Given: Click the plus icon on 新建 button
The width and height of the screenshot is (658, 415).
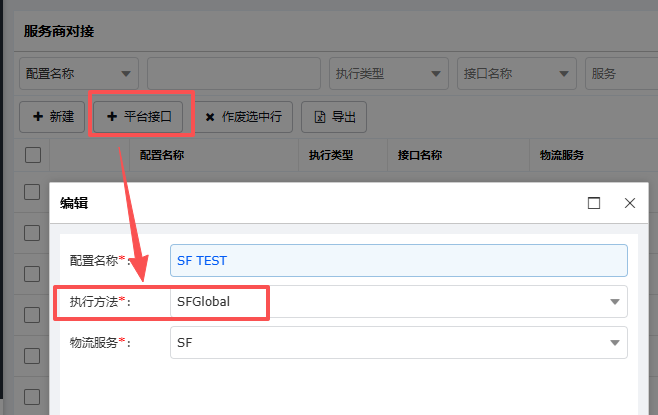Looking at the screenshot, I should (37, 117).
